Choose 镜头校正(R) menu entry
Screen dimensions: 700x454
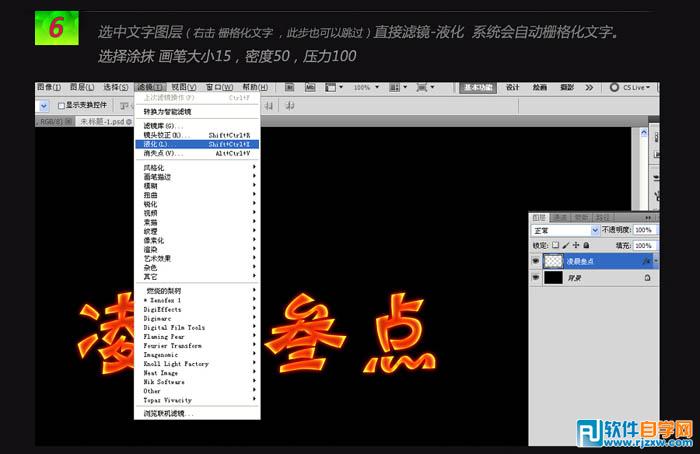[x=197, y=135]
